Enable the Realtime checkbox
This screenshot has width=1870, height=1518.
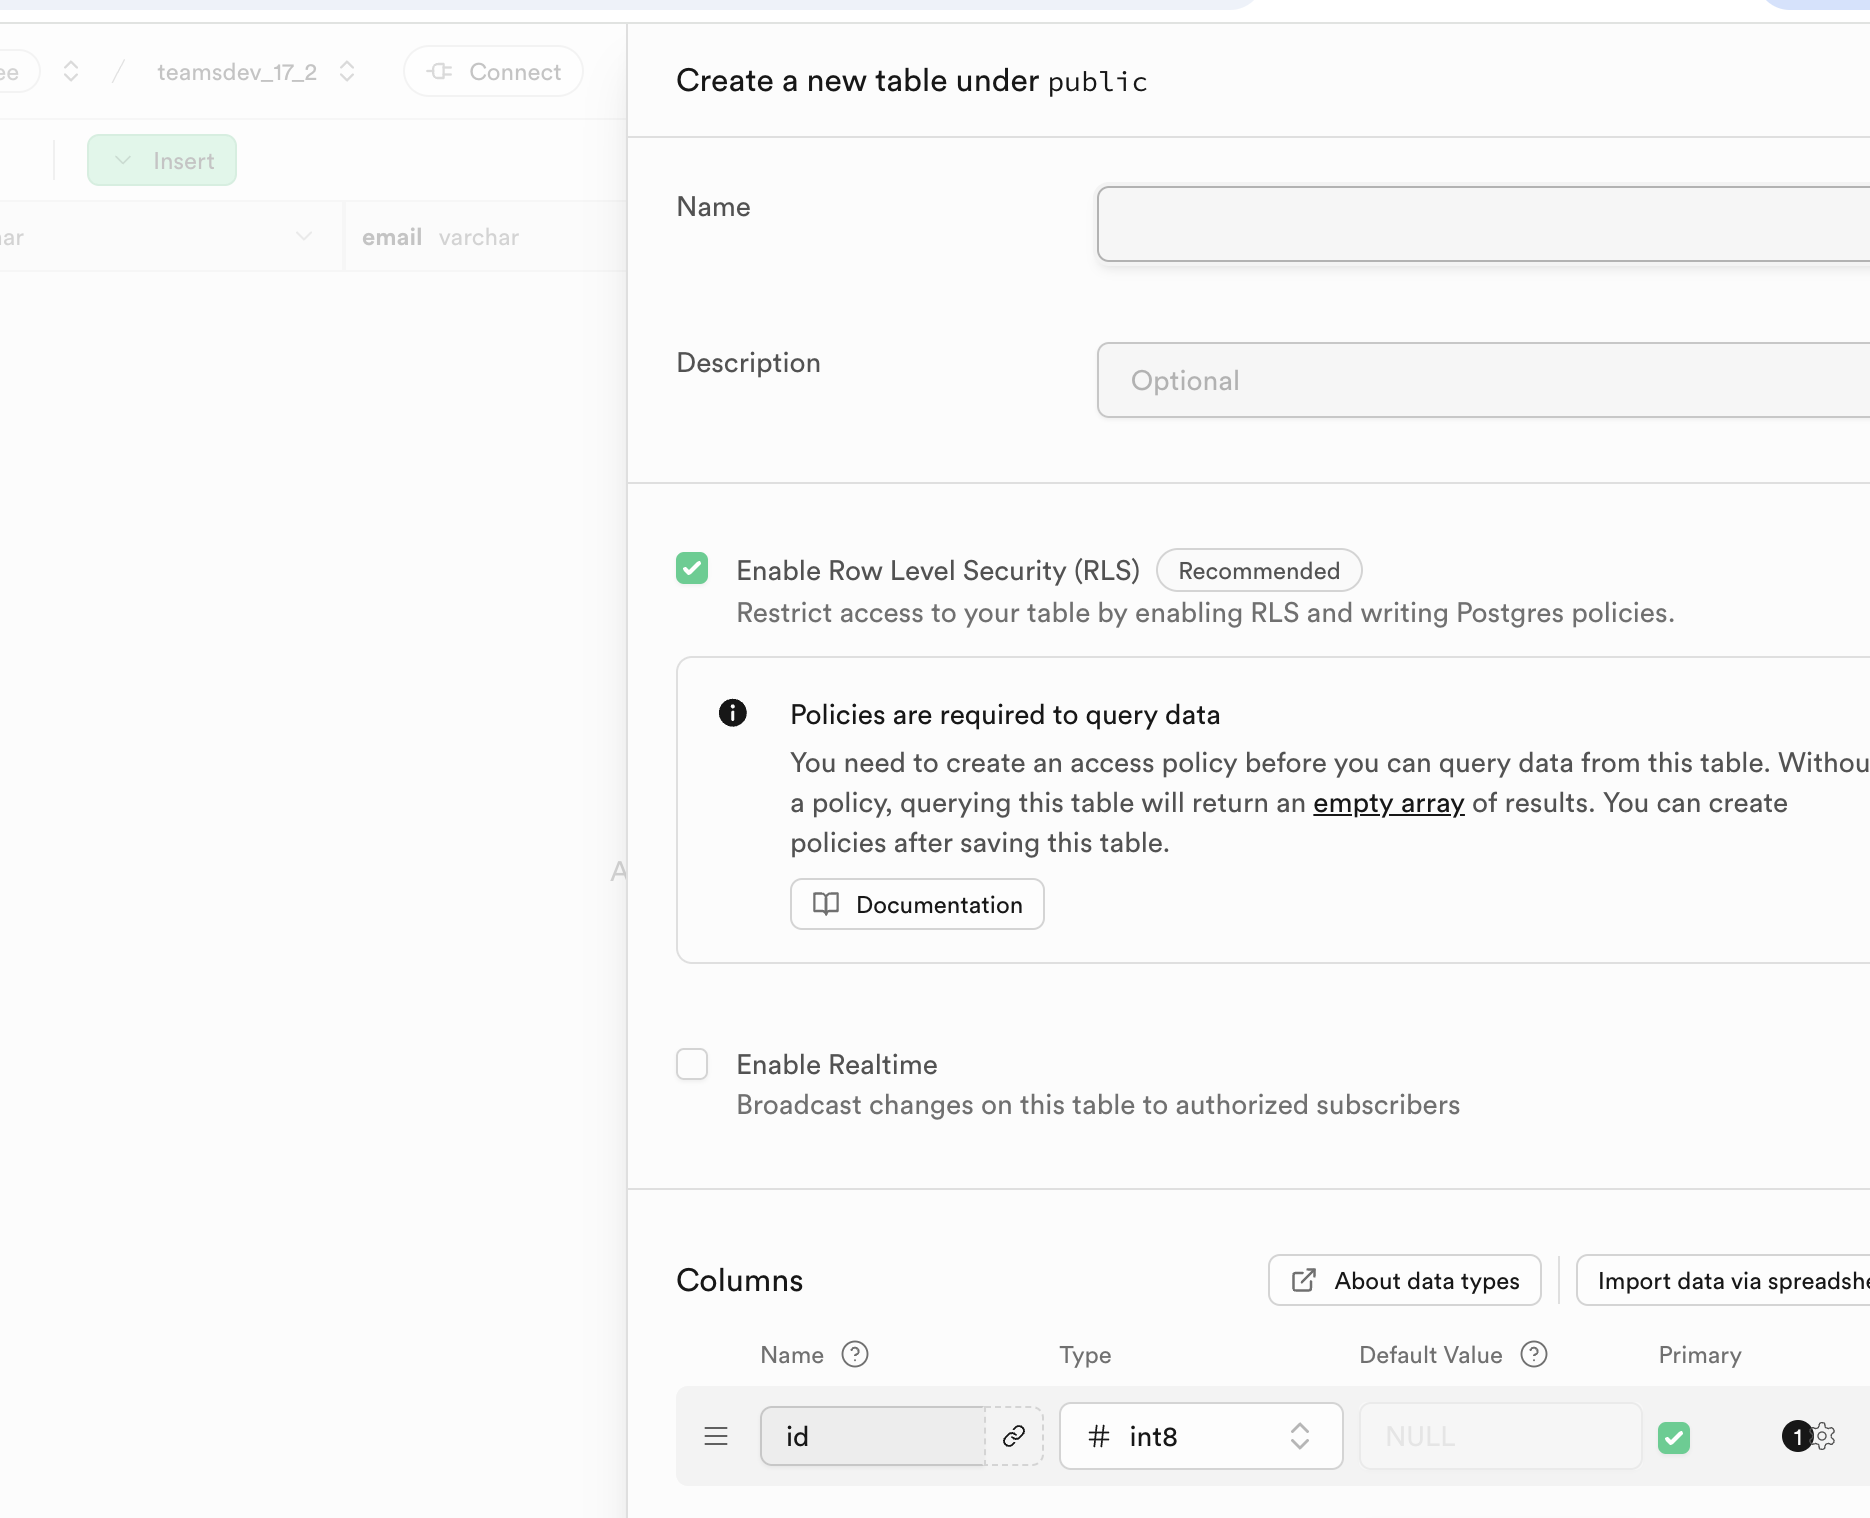pos(692,1064)
